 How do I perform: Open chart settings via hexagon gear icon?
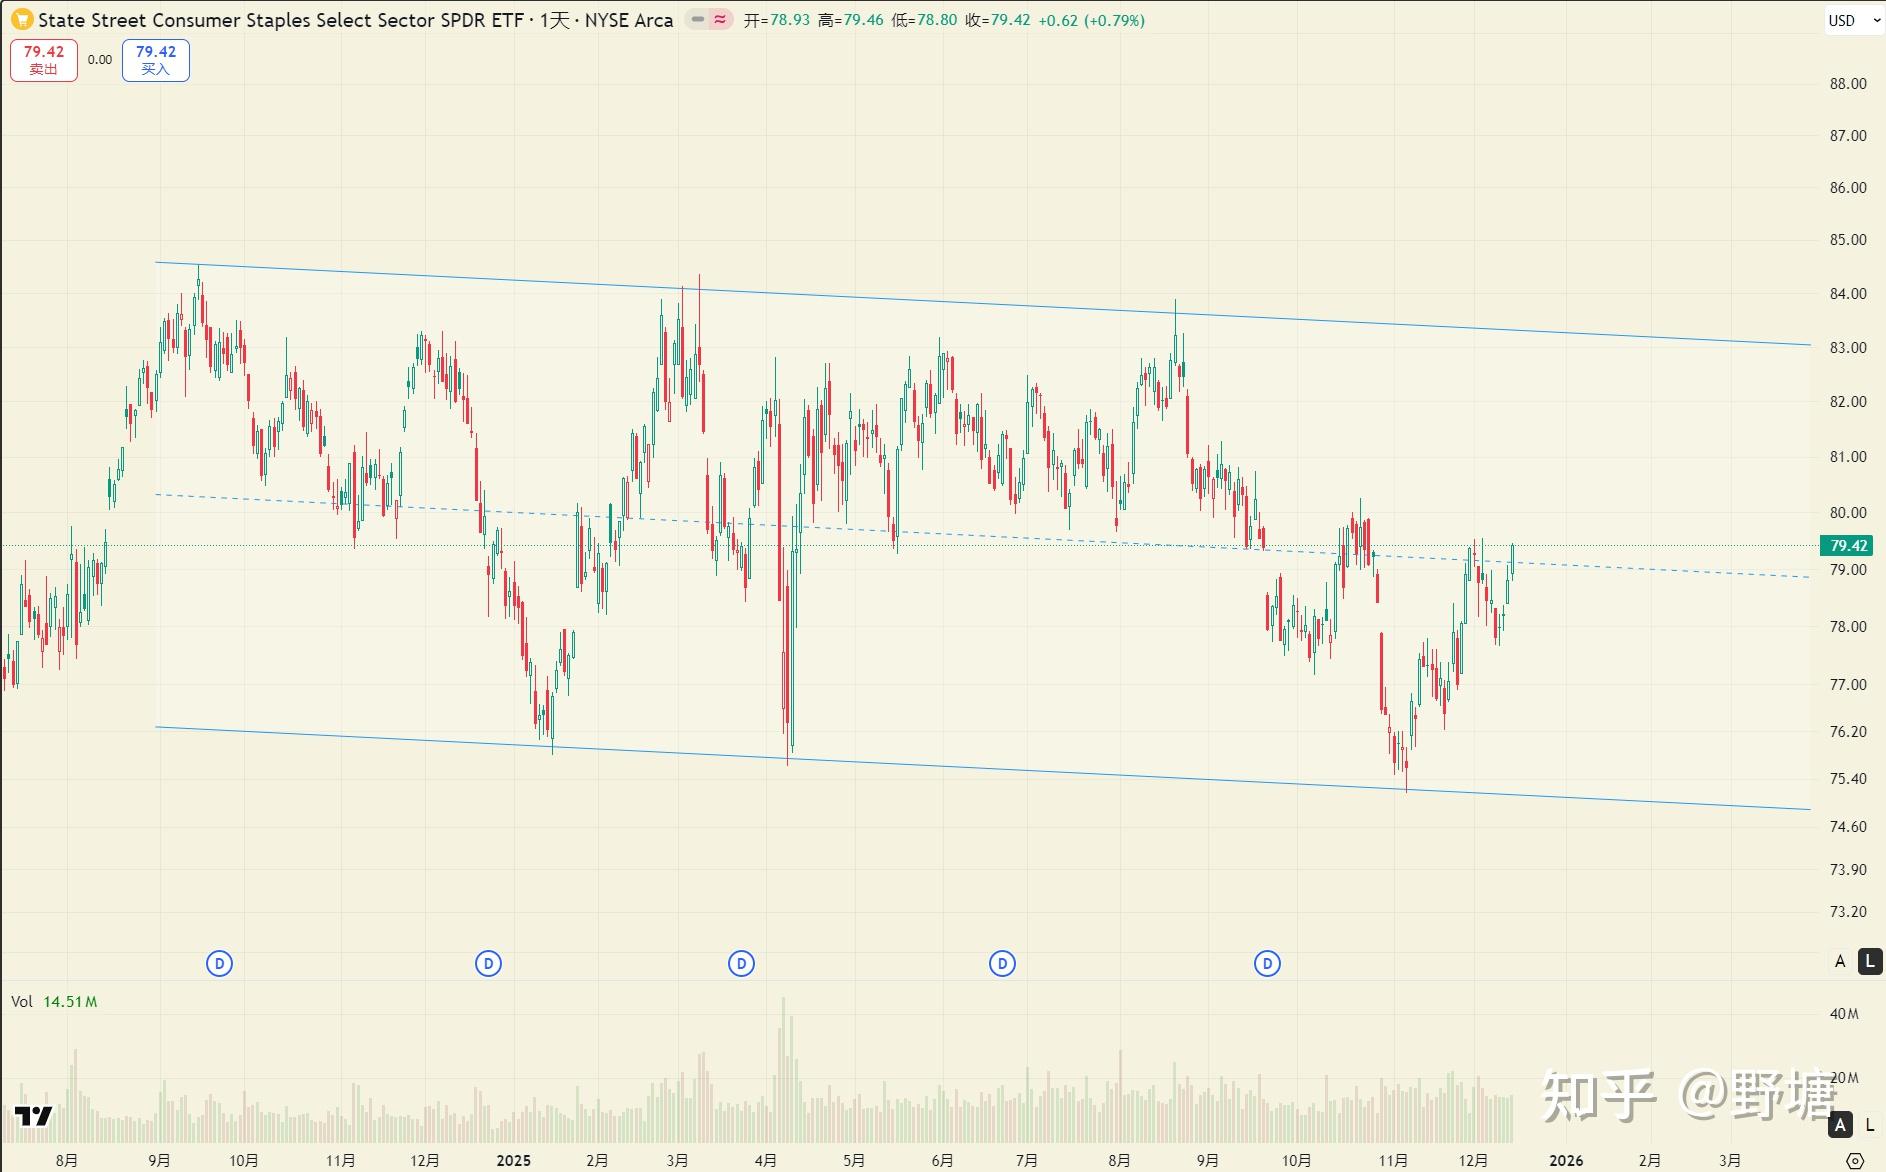(x=1855, y=1160)
